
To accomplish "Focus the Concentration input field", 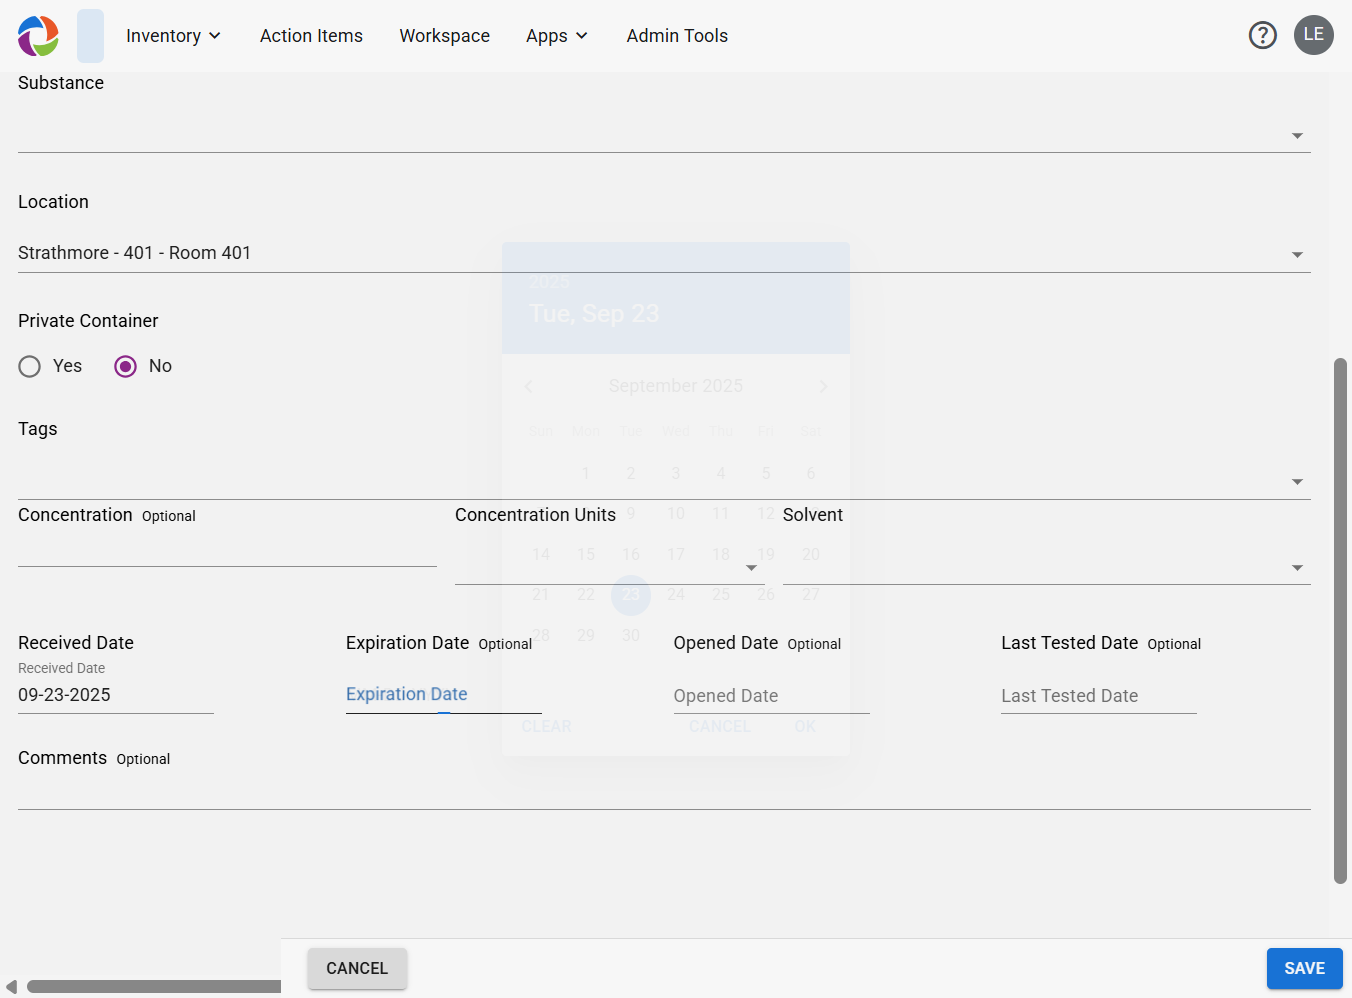I will tap(227, 548).
